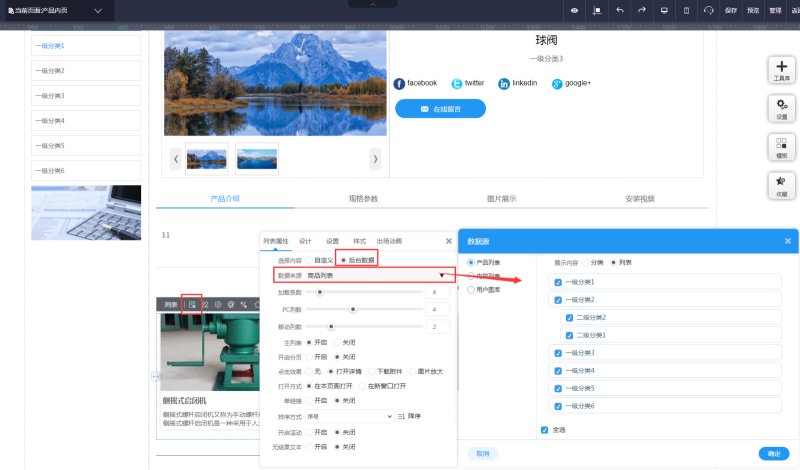
Task: Click the LinkedIn share icon
Action: click(x=504, y=83)
